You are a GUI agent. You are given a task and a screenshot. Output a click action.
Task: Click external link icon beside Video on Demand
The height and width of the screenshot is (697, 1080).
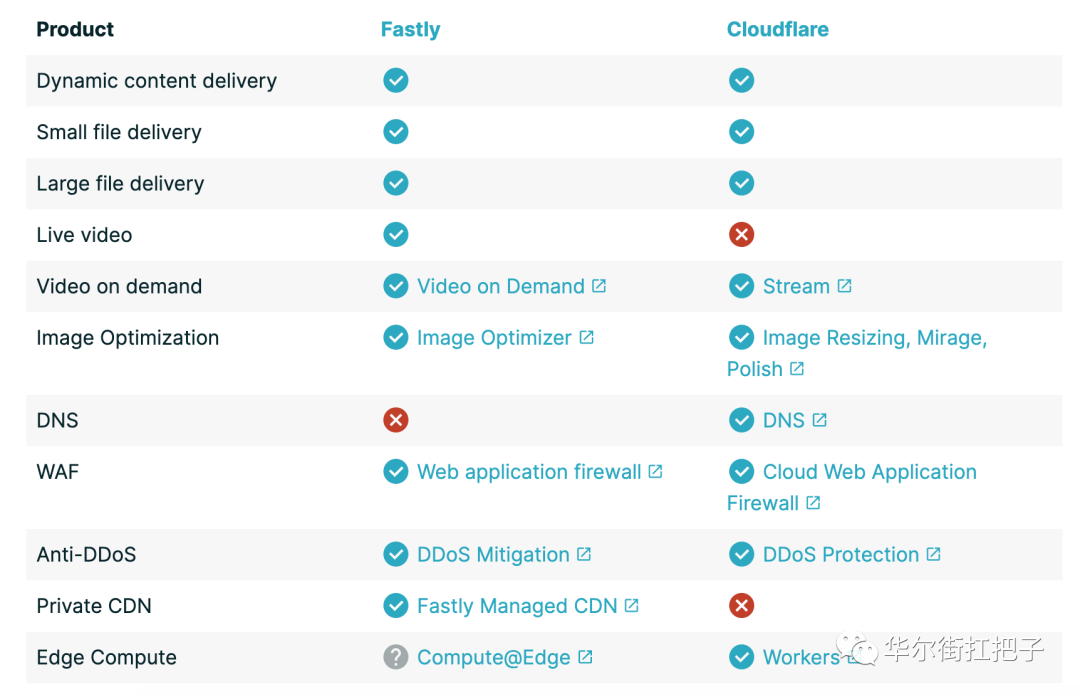599,286
